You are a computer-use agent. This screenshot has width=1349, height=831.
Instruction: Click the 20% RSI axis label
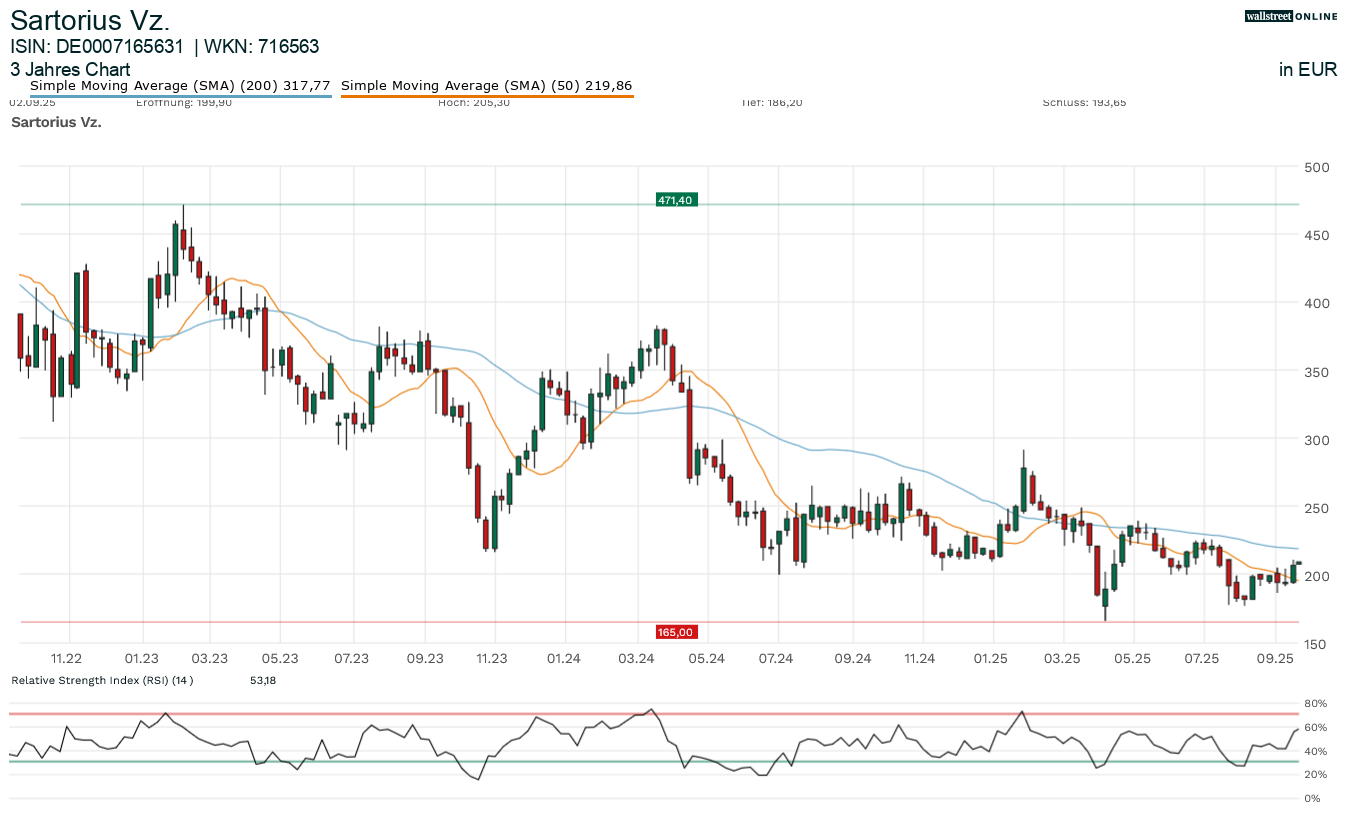tap(1318, 775)
